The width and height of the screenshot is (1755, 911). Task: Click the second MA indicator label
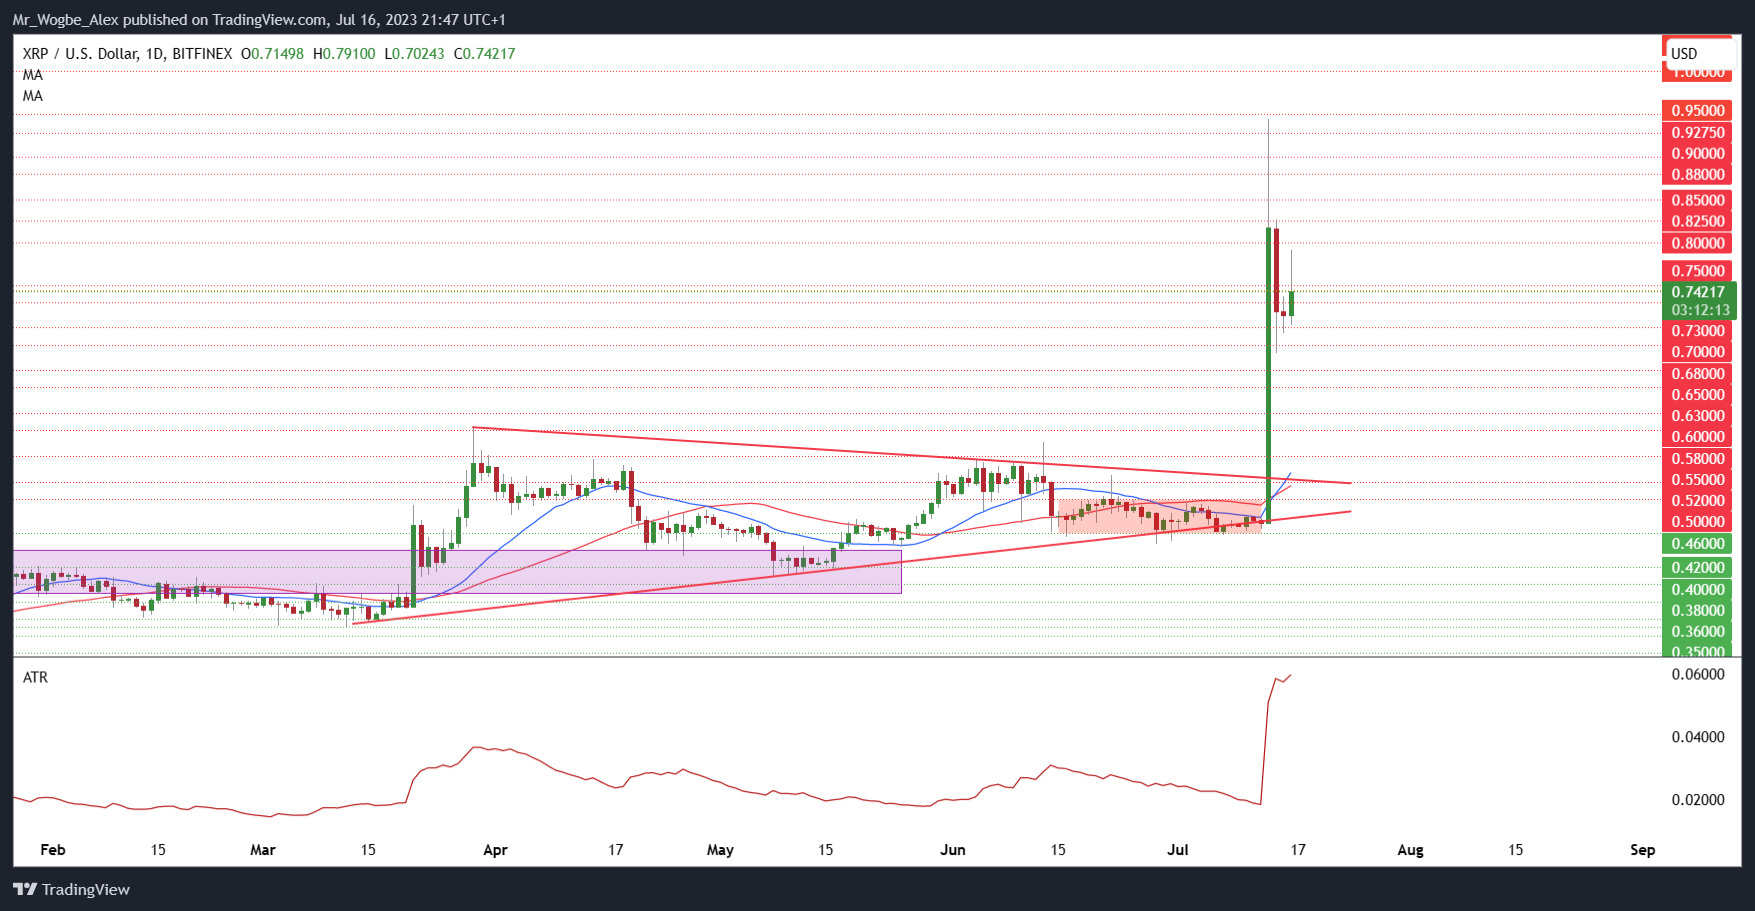33,96
